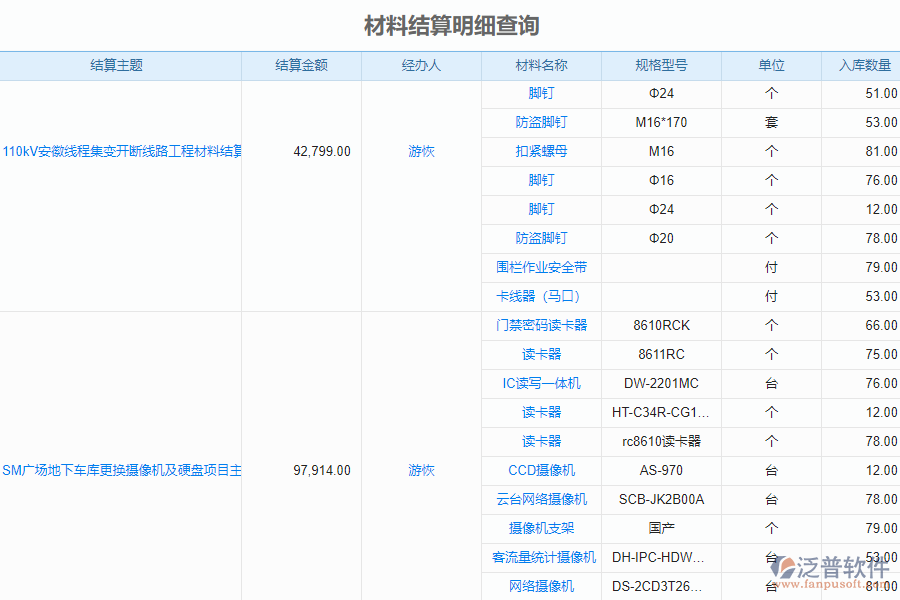The width and height of the screenshot is (900, 600).
Task: Click the 云台网络摄像机 material link
Action: (541, 499)
